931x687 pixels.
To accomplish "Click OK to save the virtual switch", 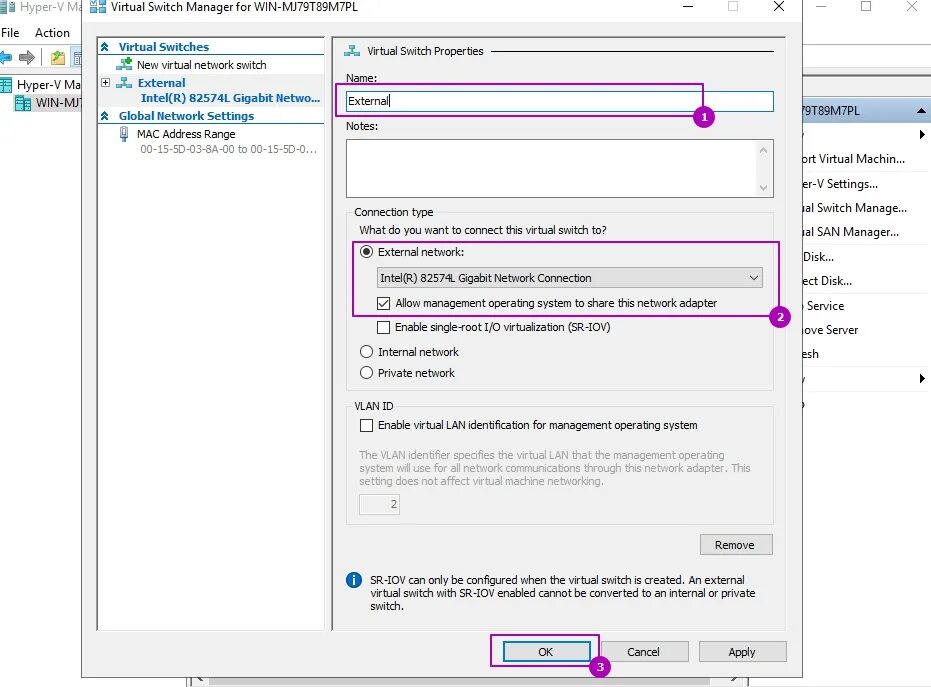I will pyautogui.click(x=546, y=652).
